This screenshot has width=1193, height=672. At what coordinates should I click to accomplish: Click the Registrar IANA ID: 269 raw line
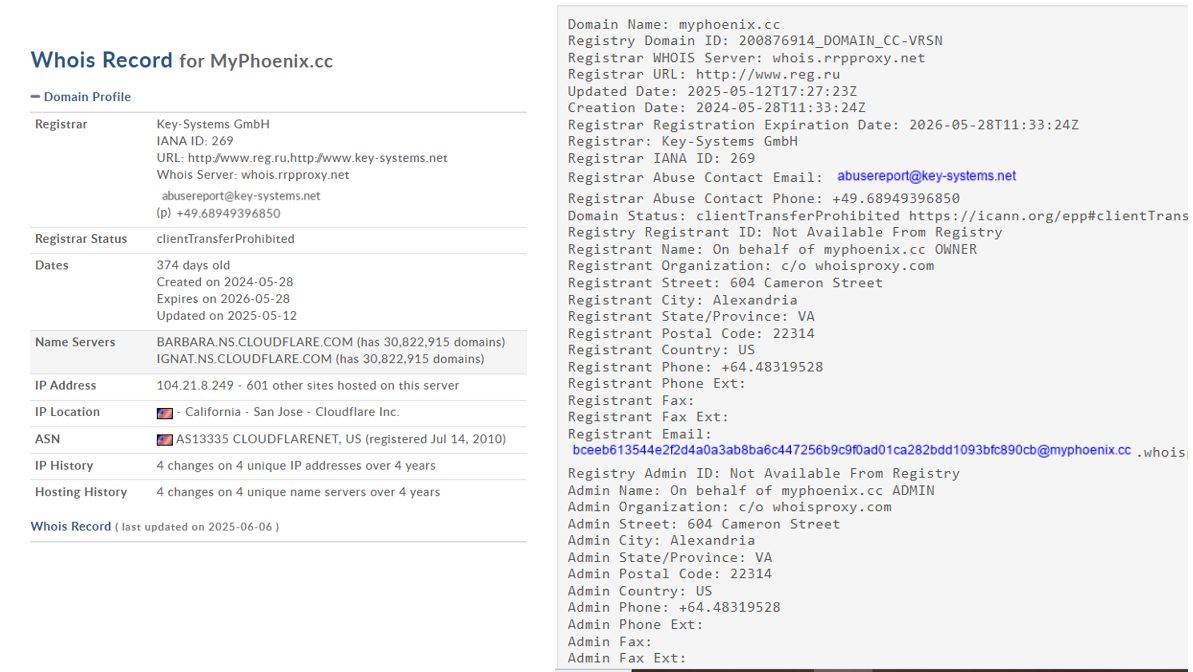(x=661, y=158)
